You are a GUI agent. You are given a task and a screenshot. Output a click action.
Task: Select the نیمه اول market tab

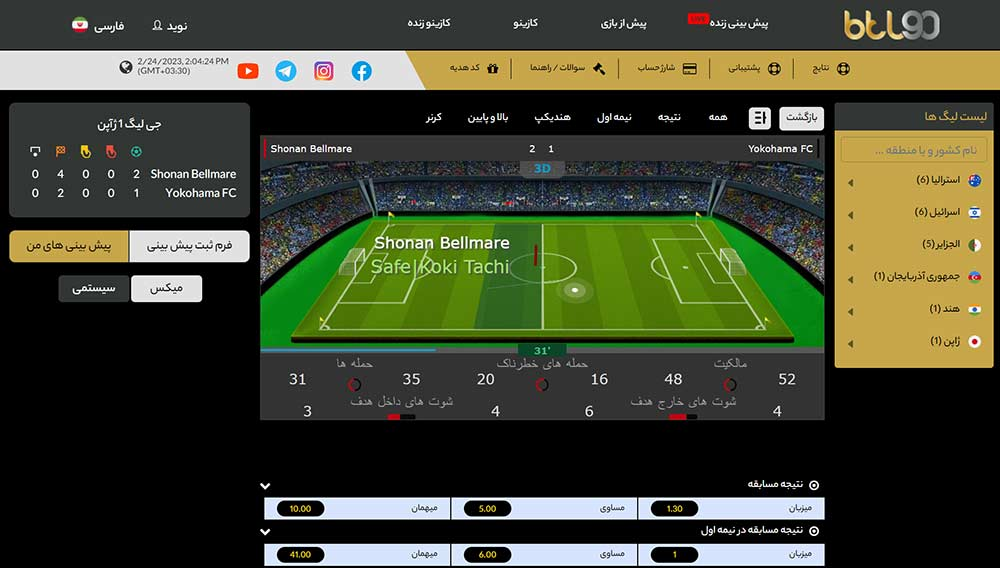click(614, 117)
